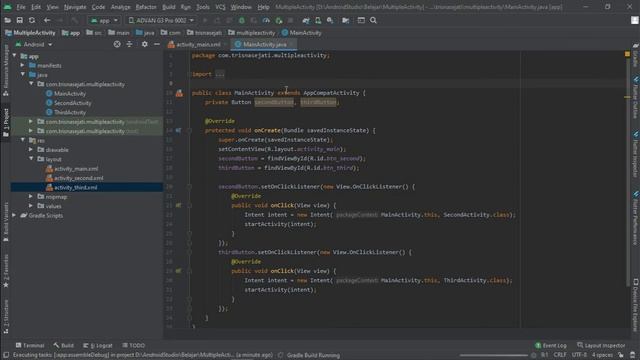Image resolution: width=640 pixels, height=360 pixels.
Task: Open the File menu
Action: [21, 7]
